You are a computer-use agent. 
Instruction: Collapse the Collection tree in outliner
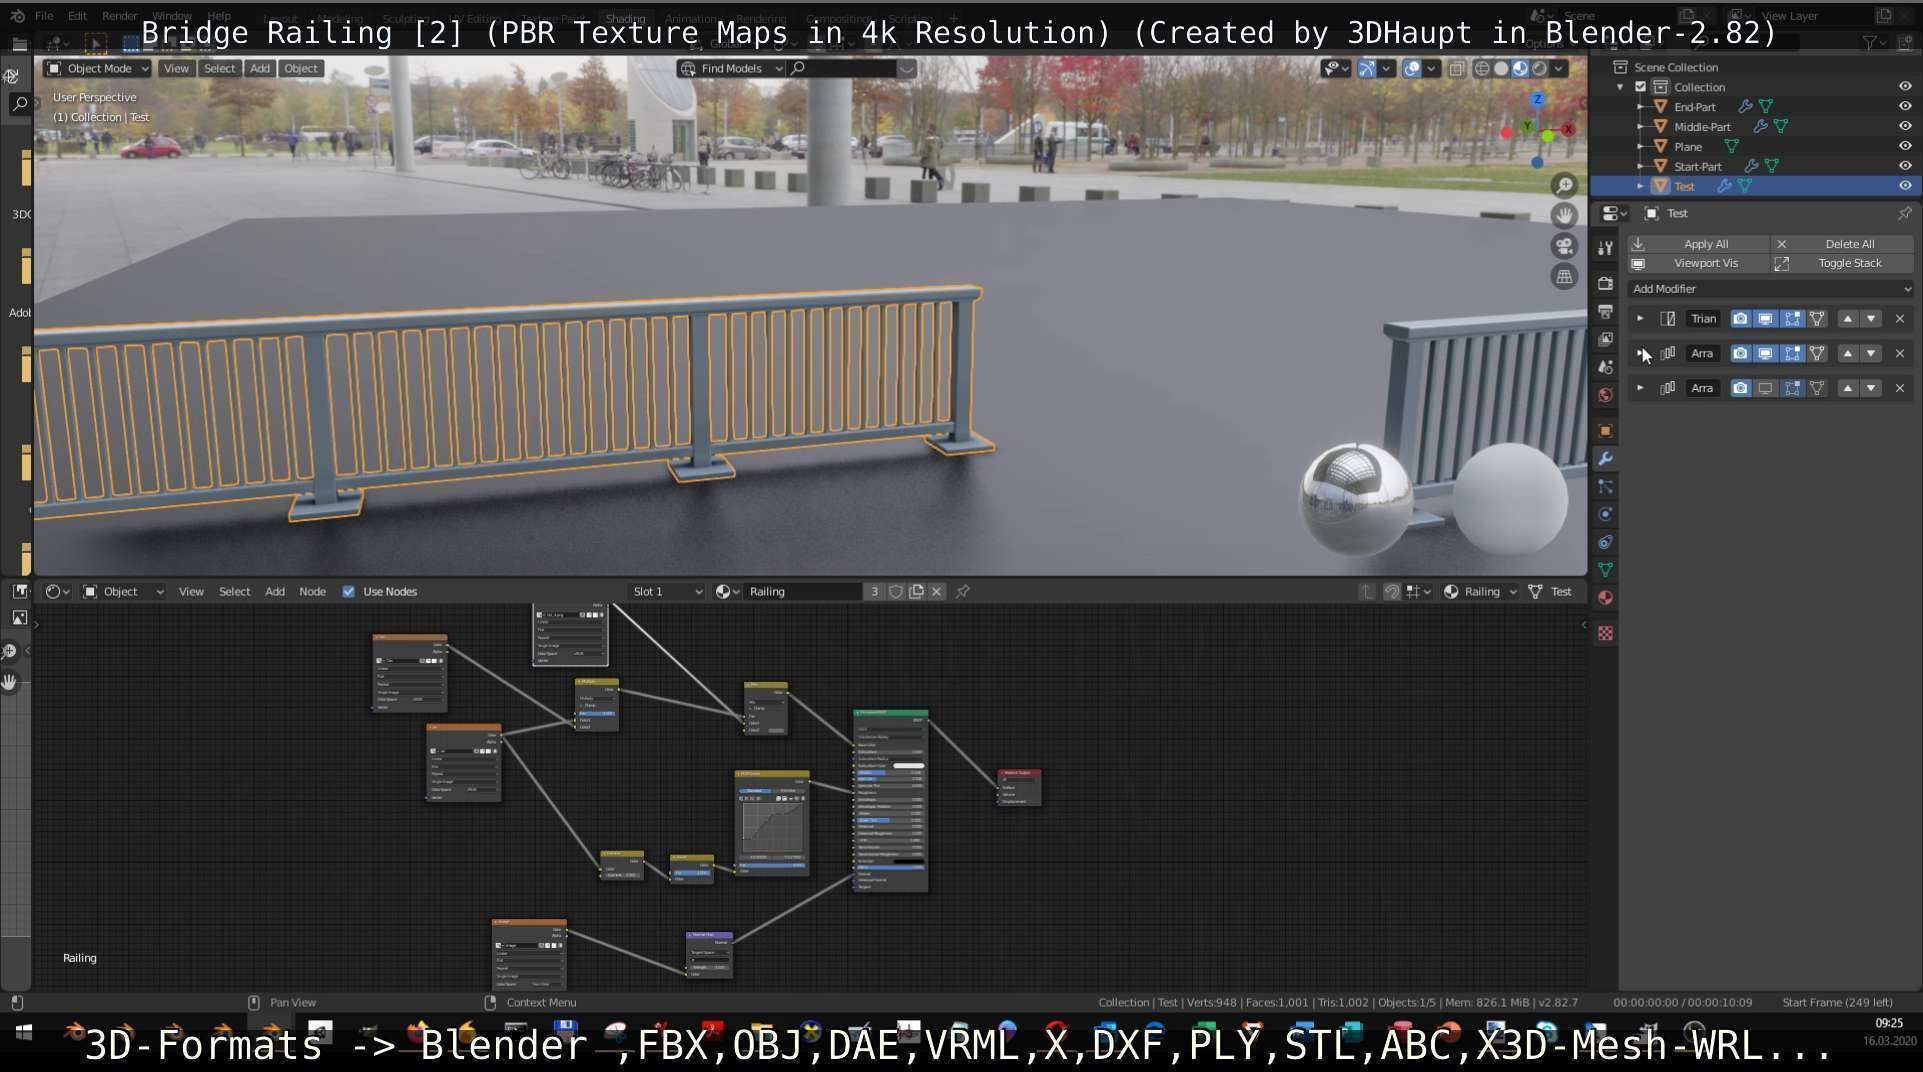pos(1620,87)
